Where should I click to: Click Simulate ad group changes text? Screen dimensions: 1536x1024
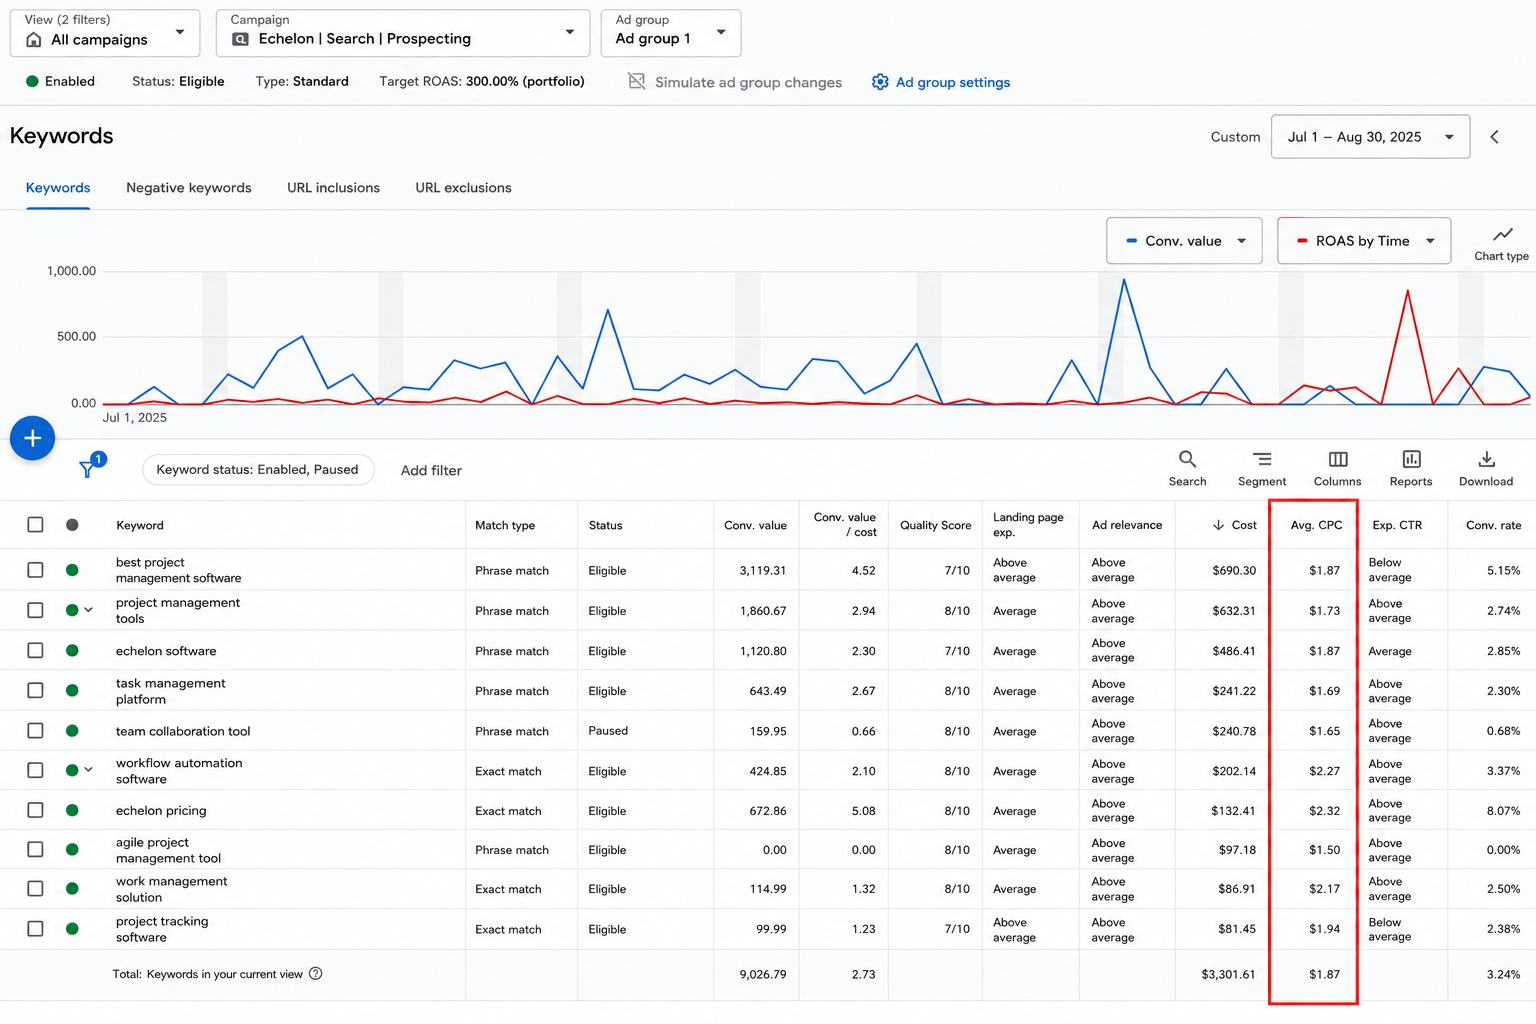pyautogui.click(x=748, y=82)
